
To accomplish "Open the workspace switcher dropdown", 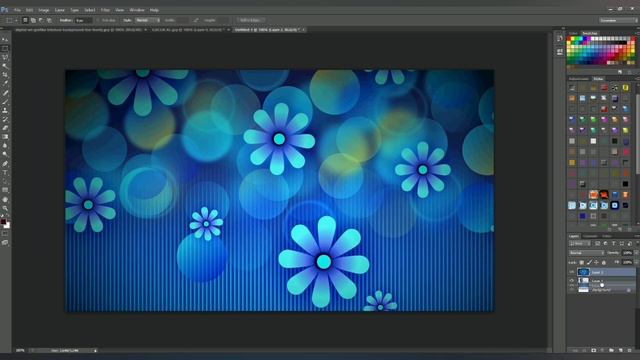I will pos(618,20).
